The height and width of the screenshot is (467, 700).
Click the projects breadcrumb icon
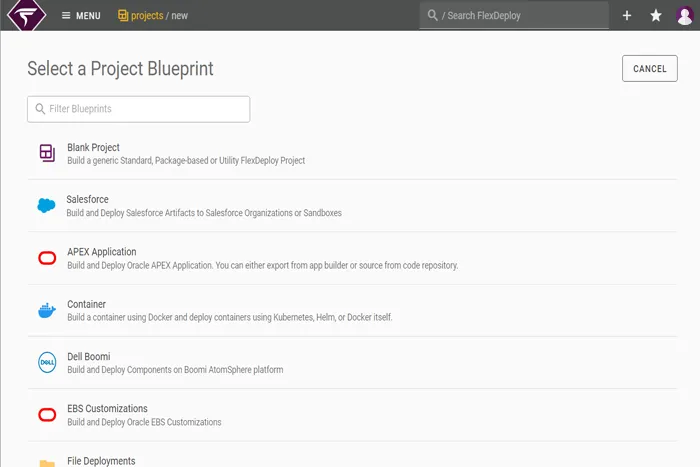[x=123, y=16]
